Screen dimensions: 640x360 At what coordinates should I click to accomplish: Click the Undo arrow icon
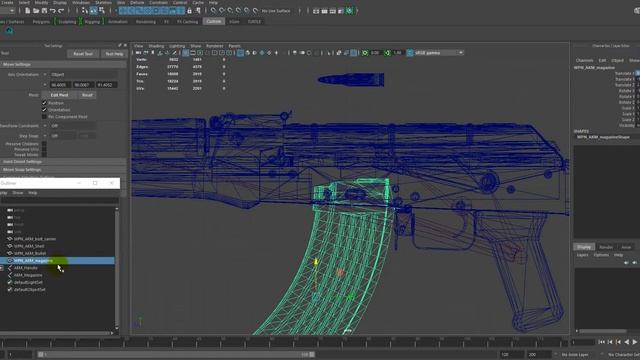point(53,11)
